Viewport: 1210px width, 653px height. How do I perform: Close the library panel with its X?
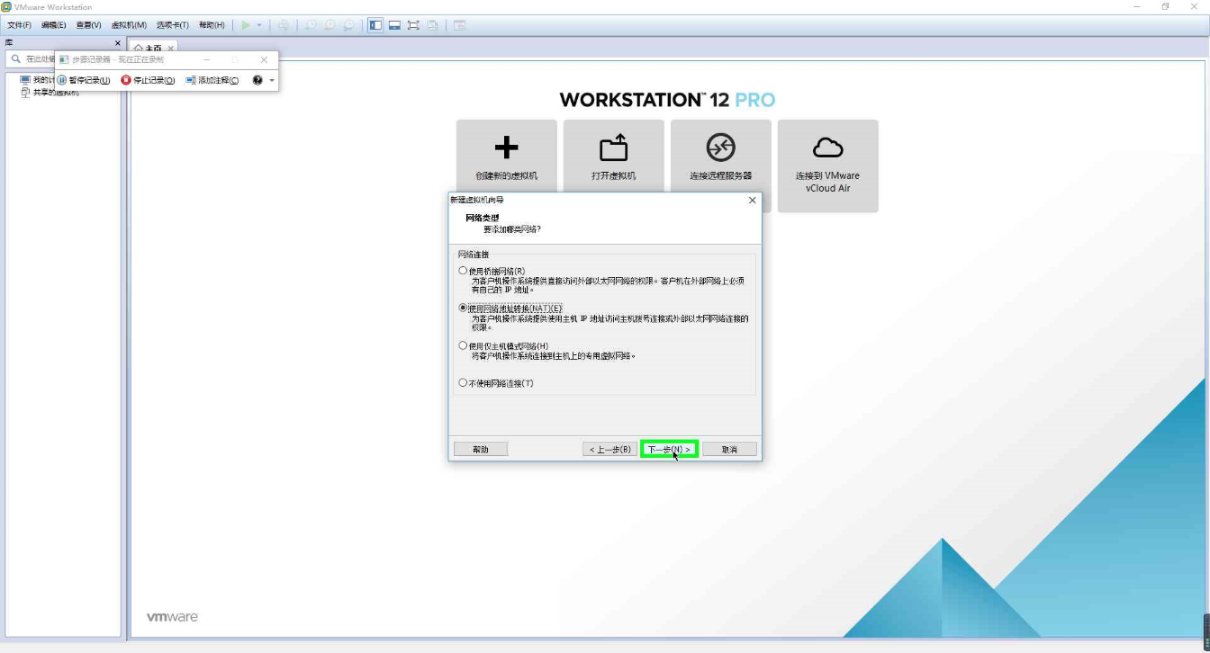tap(117, 44)
